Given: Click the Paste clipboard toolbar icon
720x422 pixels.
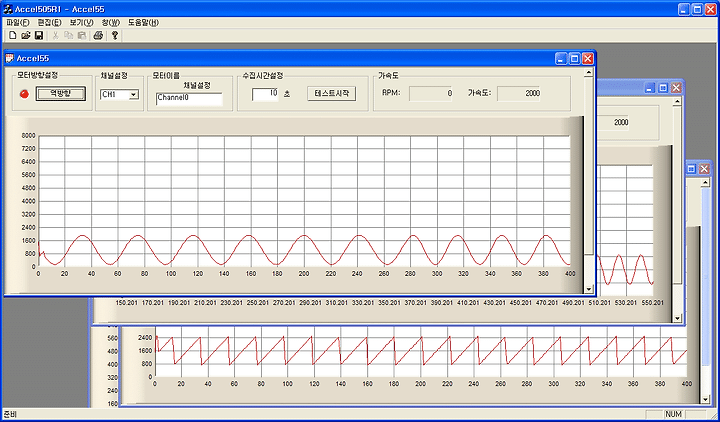Looking at the screenshot, I should [x=82, y=35].
